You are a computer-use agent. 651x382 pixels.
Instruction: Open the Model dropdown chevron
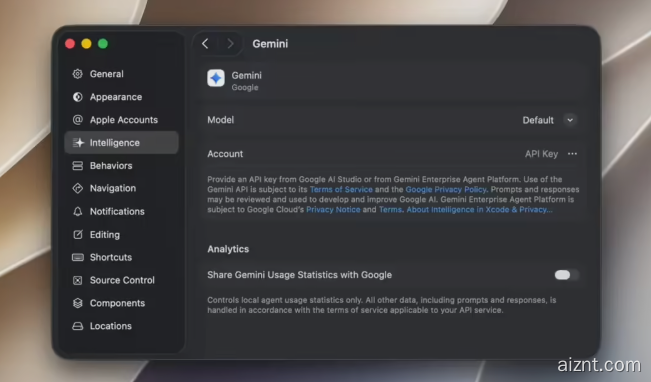pos(570,120)
